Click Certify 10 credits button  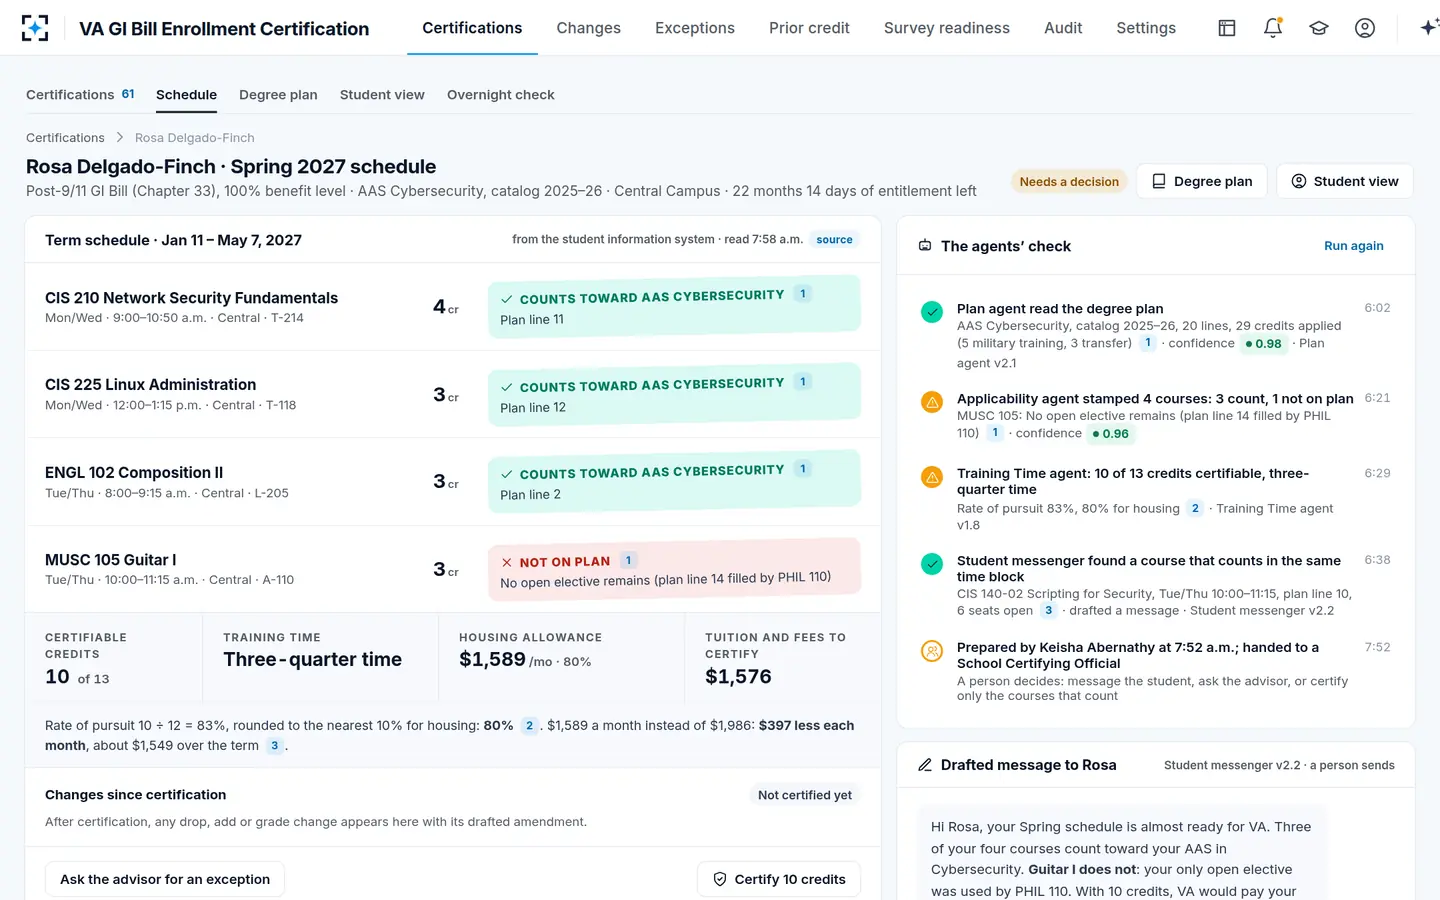[779, 879]
